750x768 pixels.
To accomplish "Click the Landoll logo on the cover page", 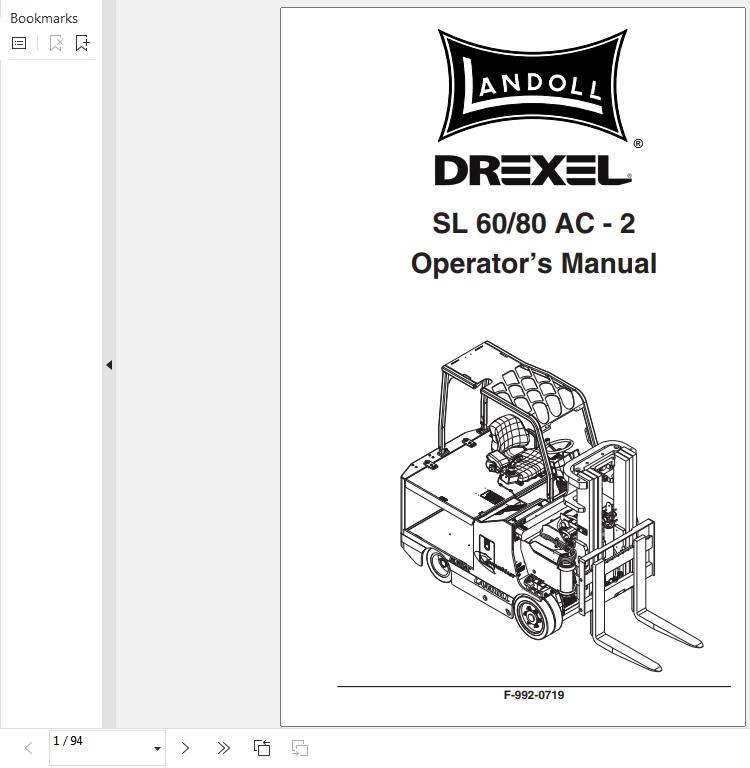I will tap(532, 86).
